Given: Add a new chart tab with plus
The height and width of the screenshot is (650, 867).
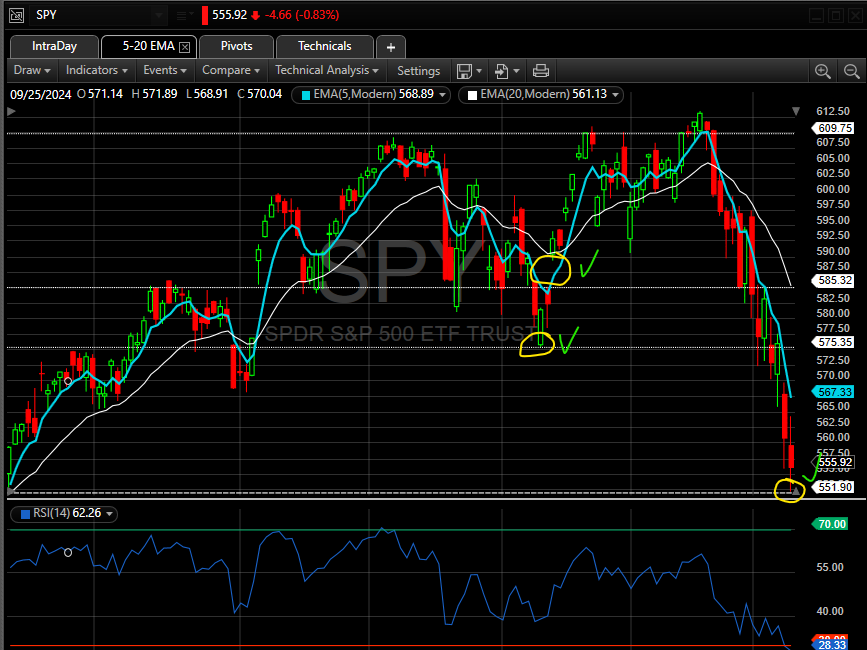Looking at the screenshot, I should (x=391, y=46).
